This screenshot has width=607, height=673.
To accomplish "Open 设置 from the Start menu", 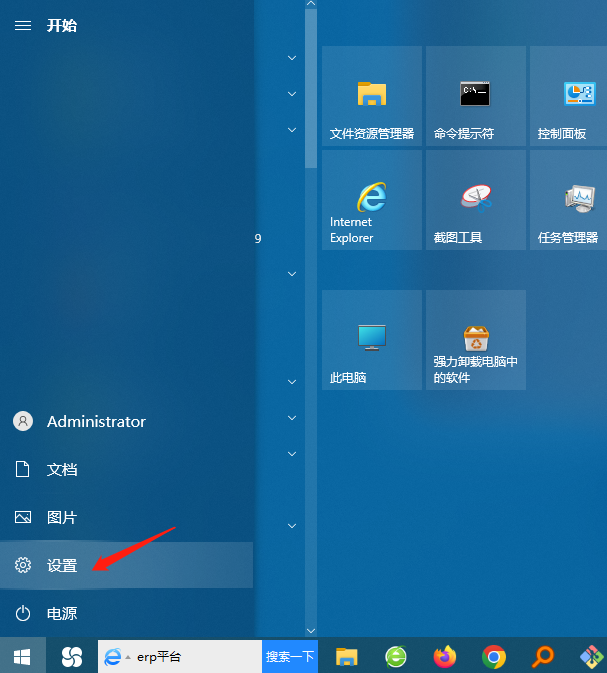I will (62, 566).
